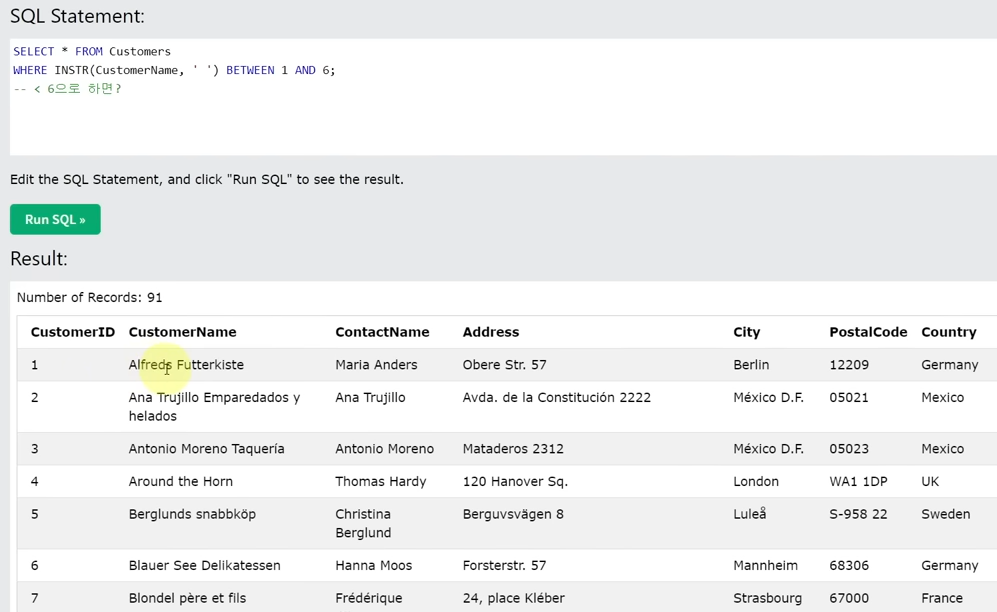Click the Strasbourg city cell
Screen dimensions: 997x612
[767, 598]
